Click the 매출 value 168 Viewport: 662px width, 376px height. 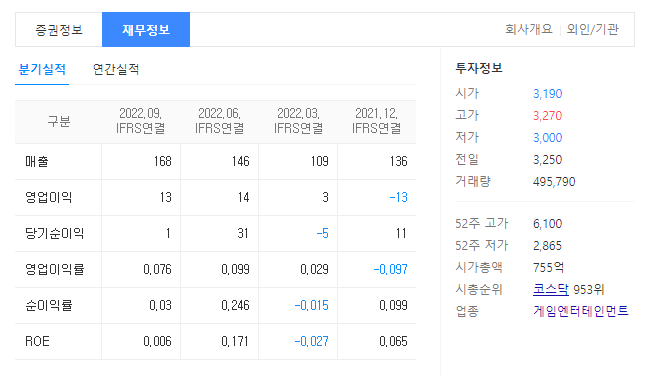click(x=163, y=162)
